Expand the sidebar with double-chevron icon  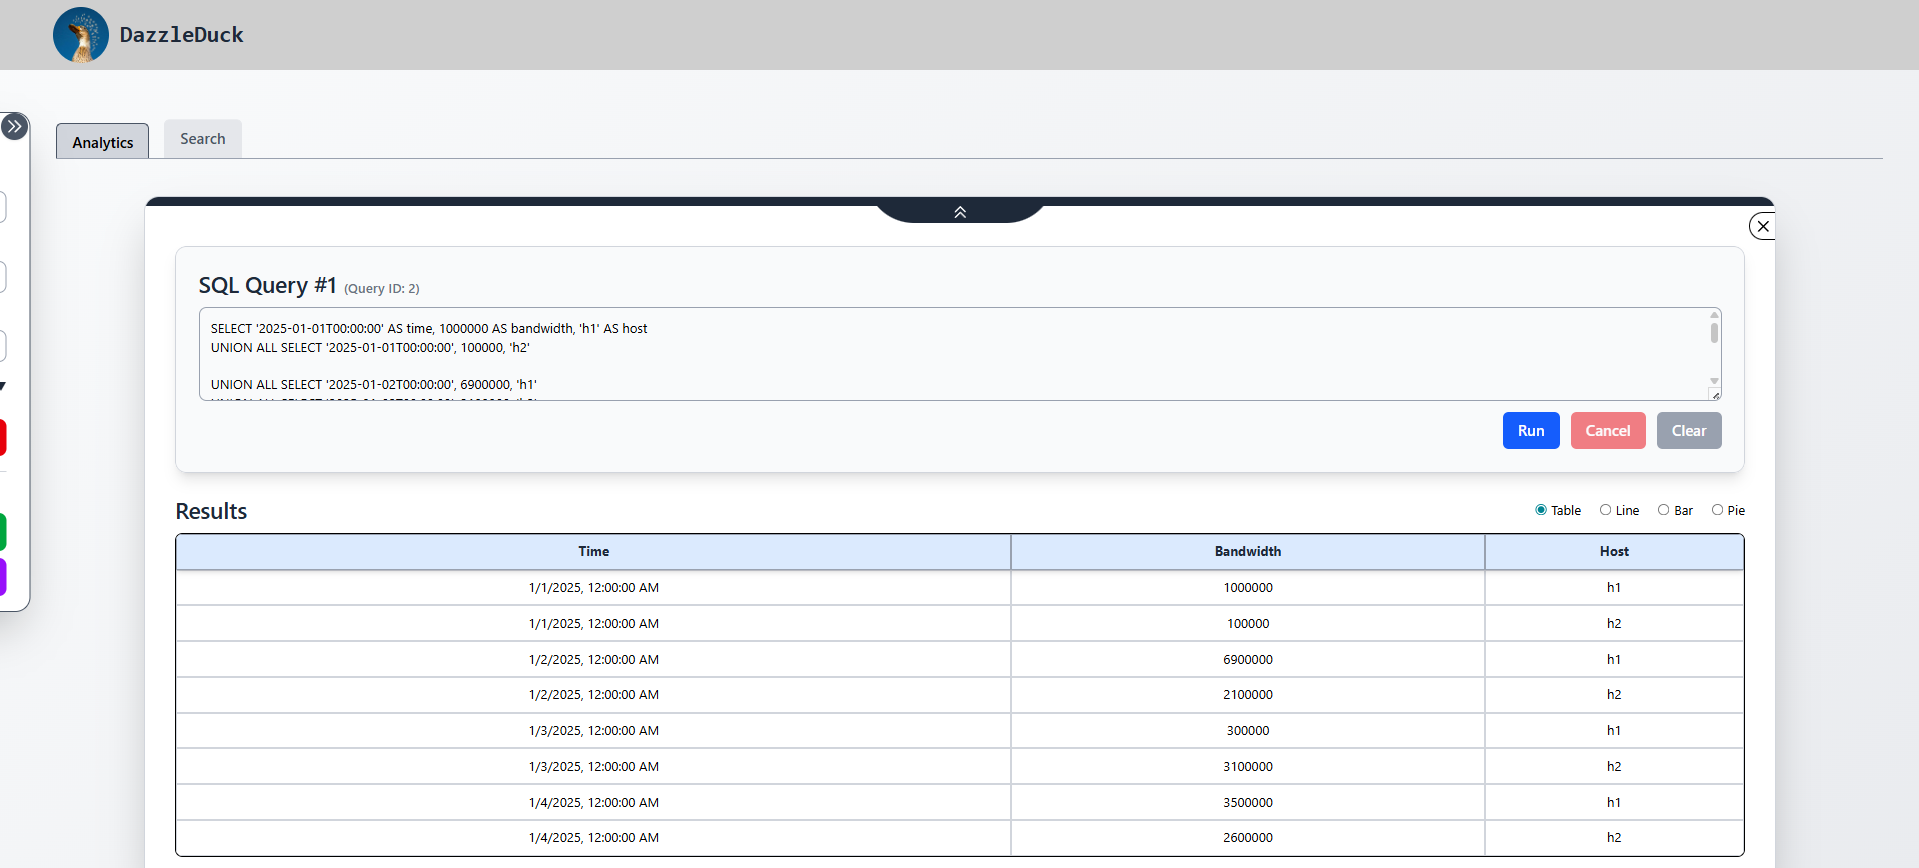point(14,127)
